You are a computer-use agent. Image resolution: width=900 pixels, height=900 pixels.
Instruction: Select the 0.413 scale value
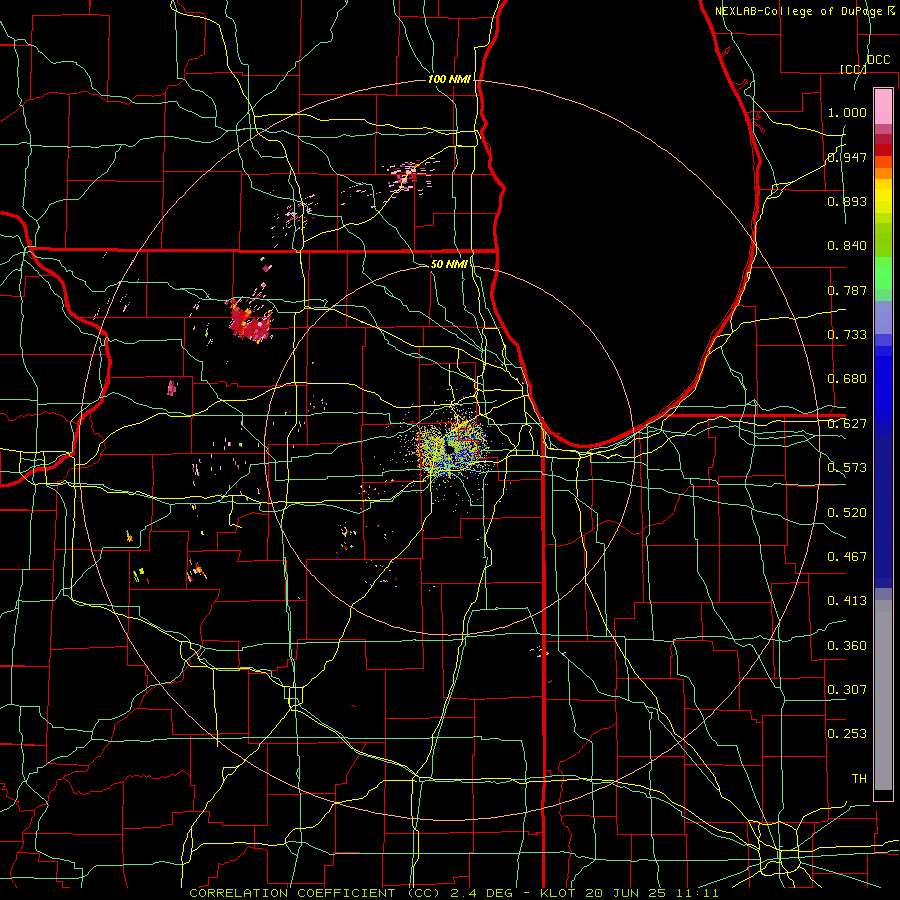[847, 601]
